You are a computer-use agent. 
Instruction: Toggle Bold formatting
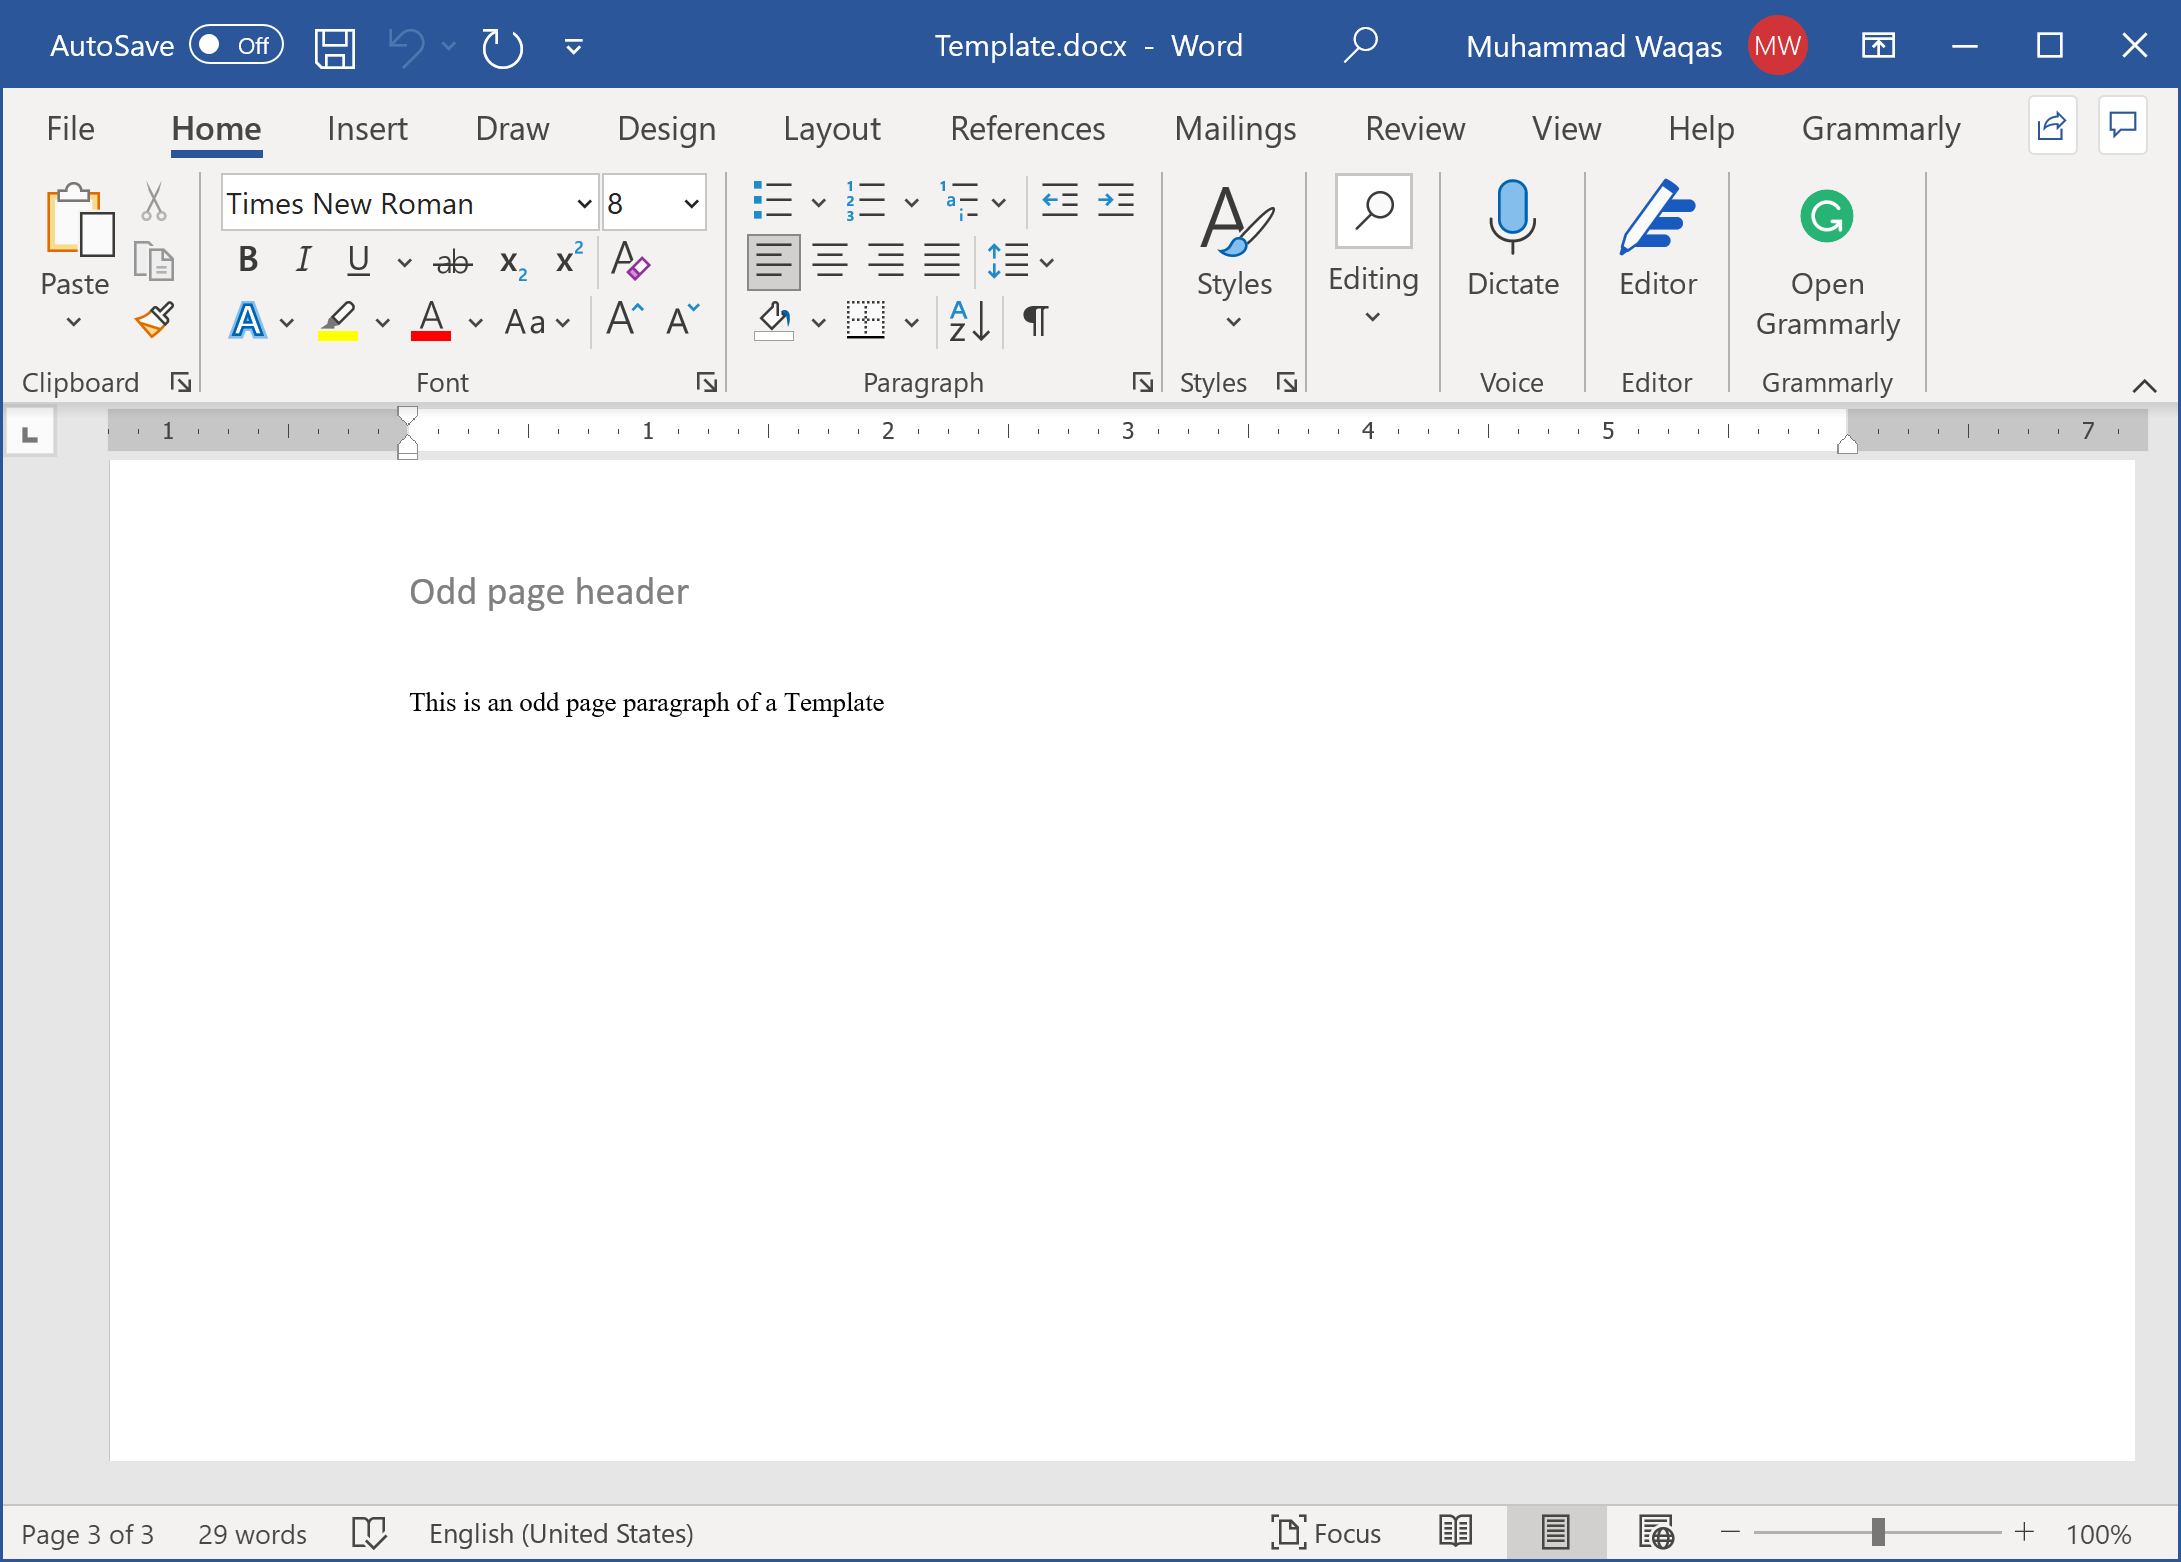coord(248,261)
